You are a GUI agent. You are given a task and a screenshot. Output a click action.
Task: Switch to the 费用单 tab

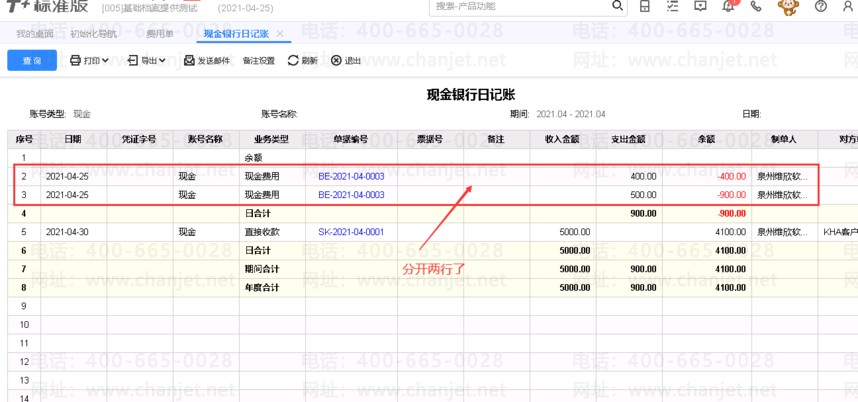click(x=160, y=34)
